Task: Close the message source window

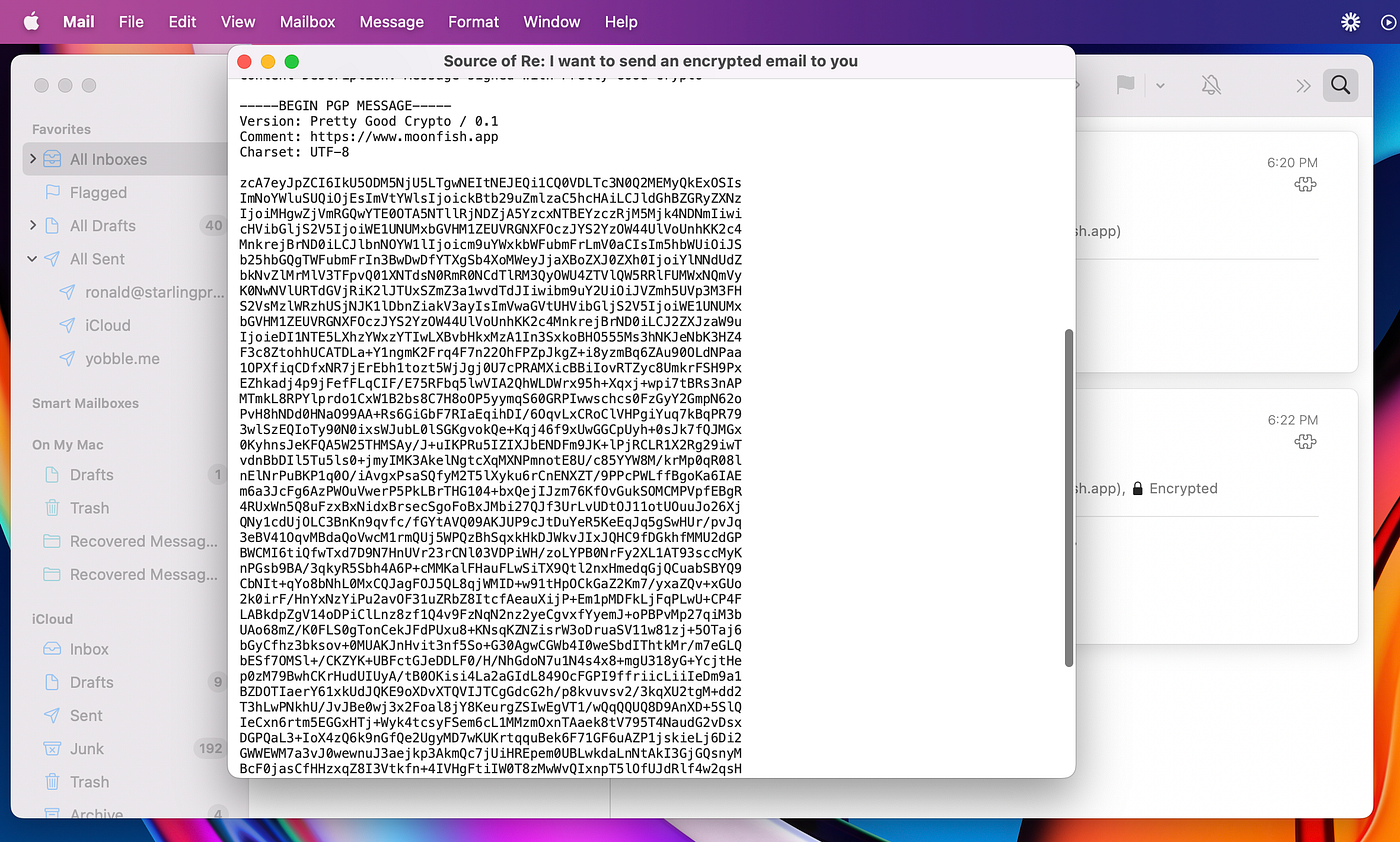Action: (x=244, y=61)
